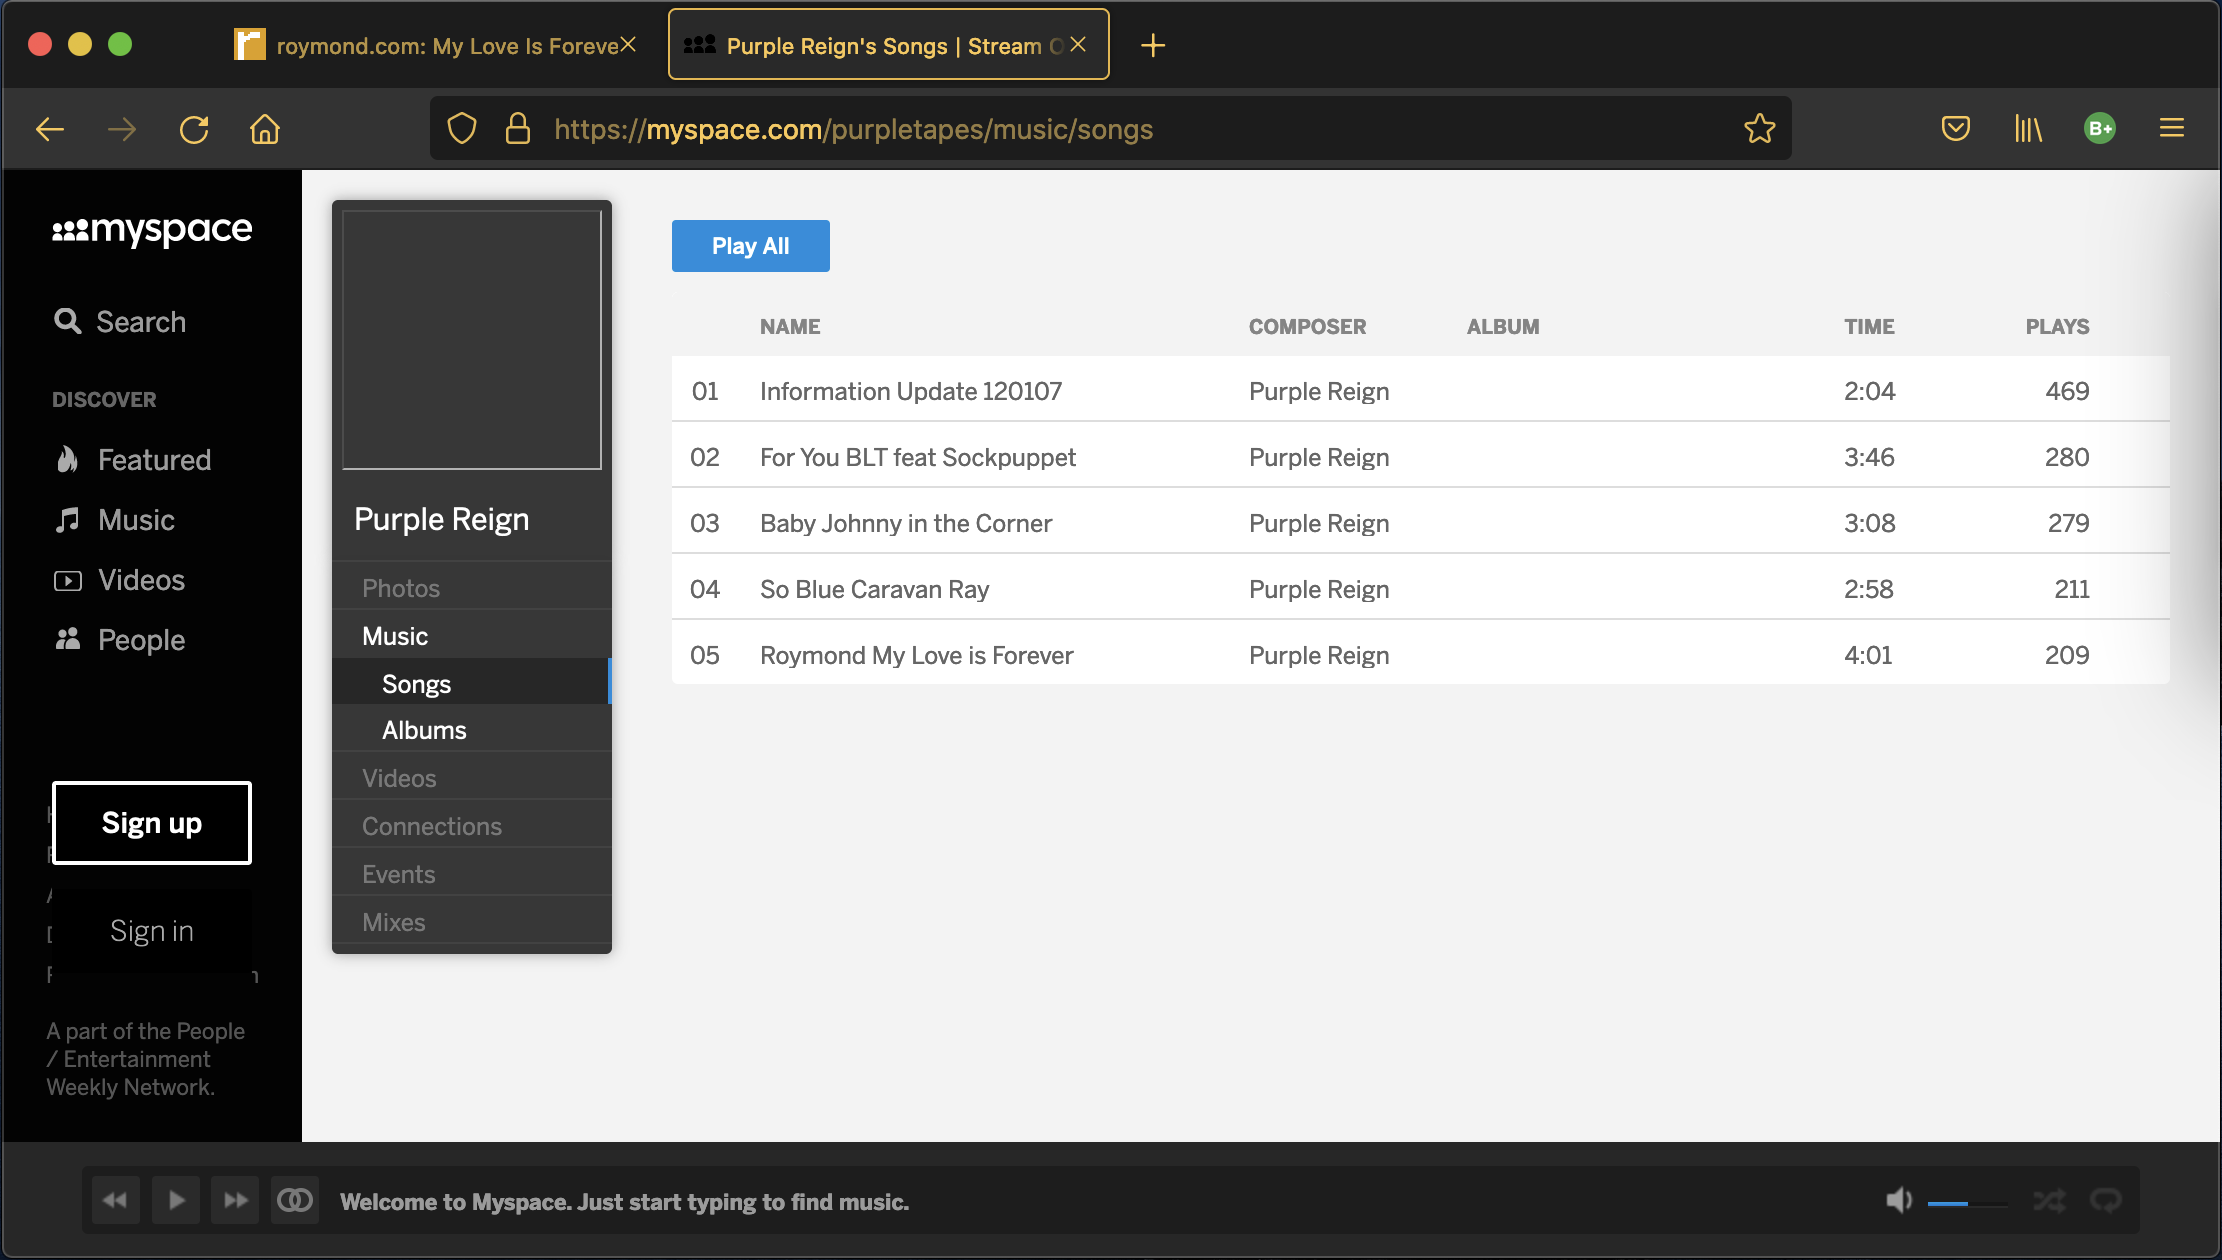The image size is (2222, 1260).
Task: Play song For You BLT feat Sockpuppet
Action: 918,457
